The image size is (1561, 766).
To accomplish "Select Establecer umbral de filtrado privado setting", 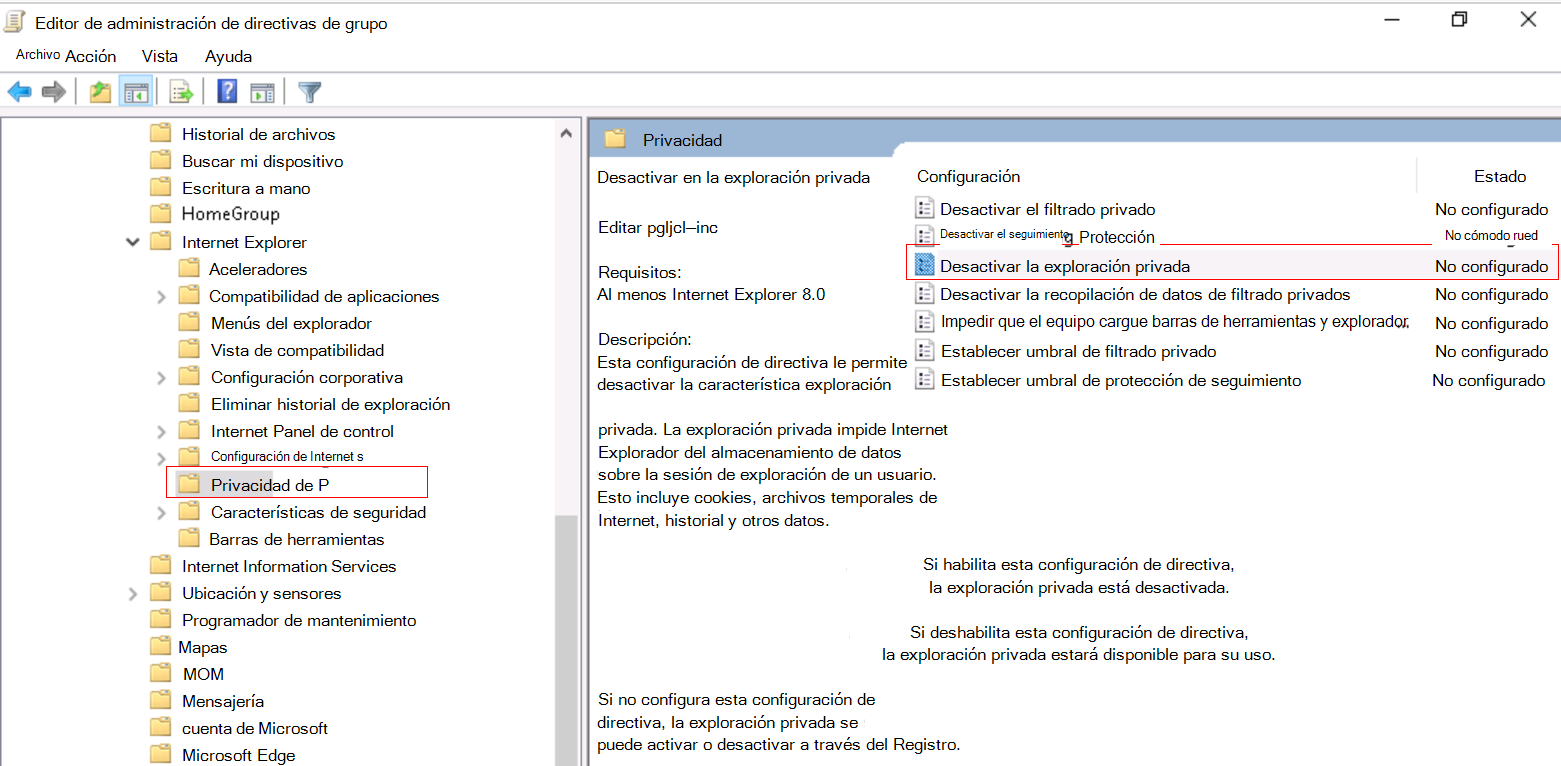I will tap(1078, 351).
